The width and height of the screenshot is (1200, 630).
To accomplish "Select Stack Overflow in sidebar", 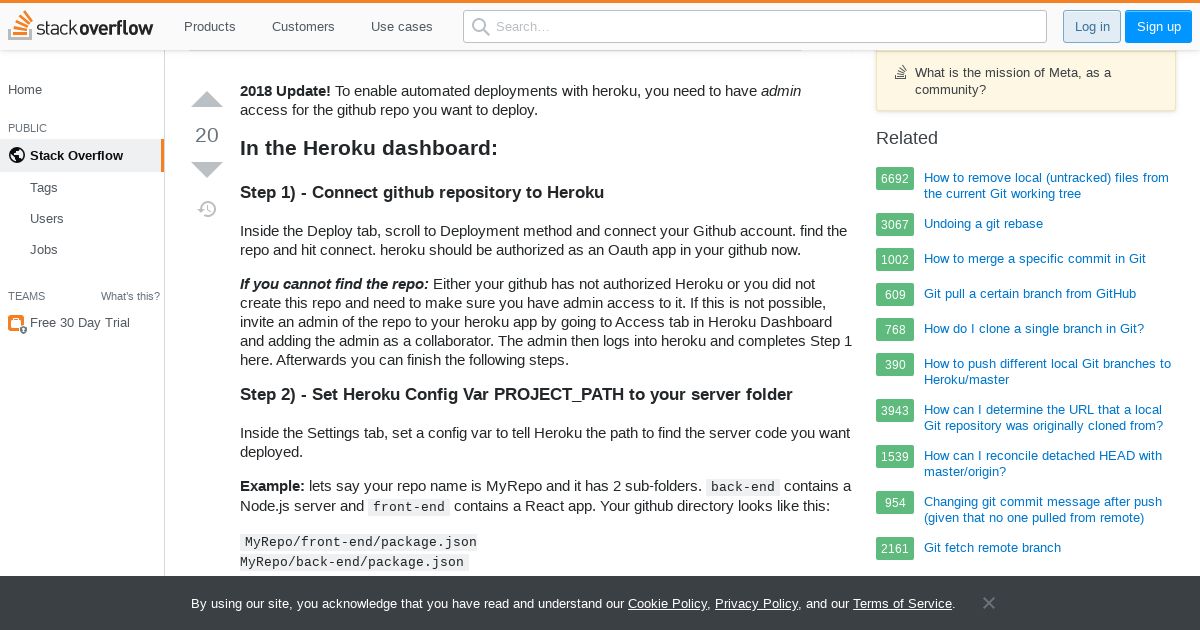I will (82, 155).
